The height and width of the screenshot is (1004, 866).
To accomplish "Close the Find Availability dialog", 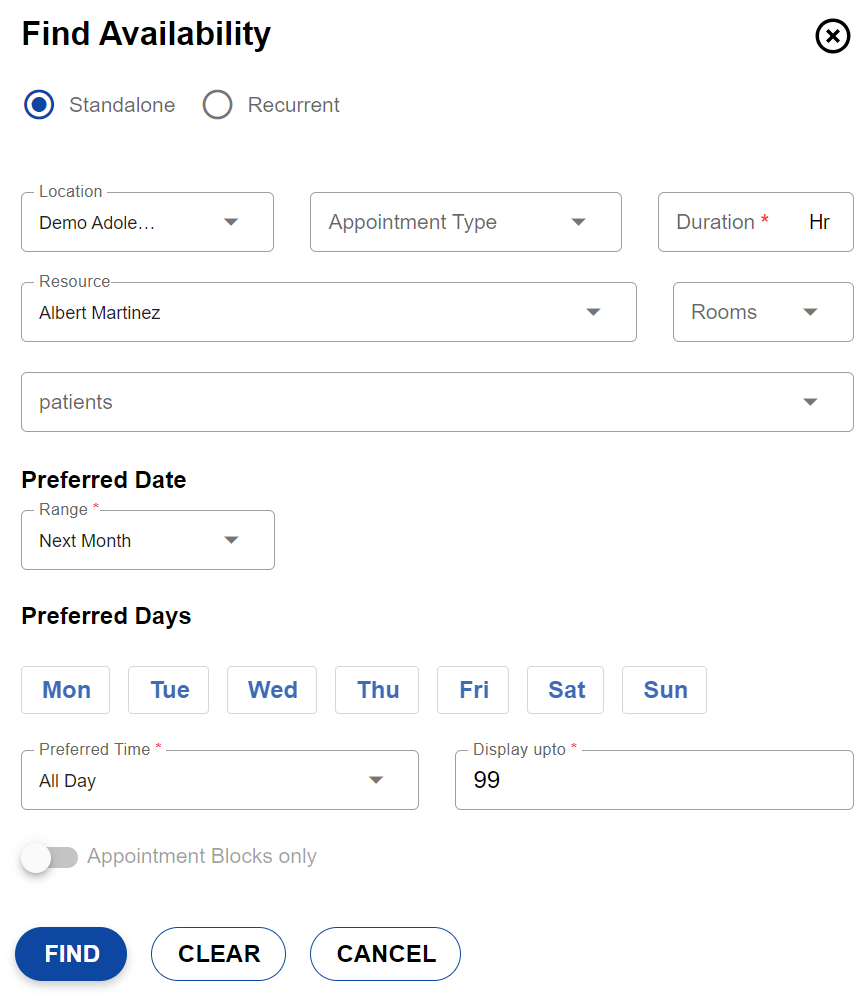I will pyautogui.click(x=832, y=37).
